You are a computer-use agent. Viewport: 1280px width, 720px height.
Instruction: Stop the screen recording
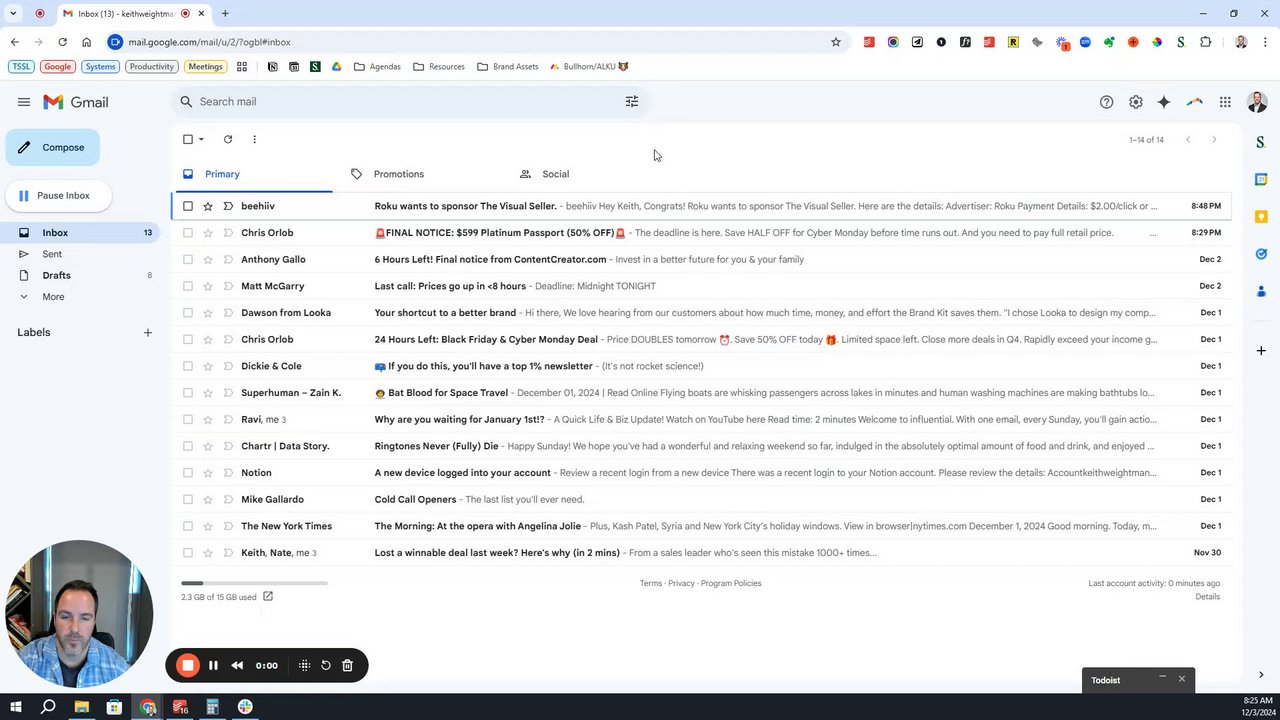(188, 665)
